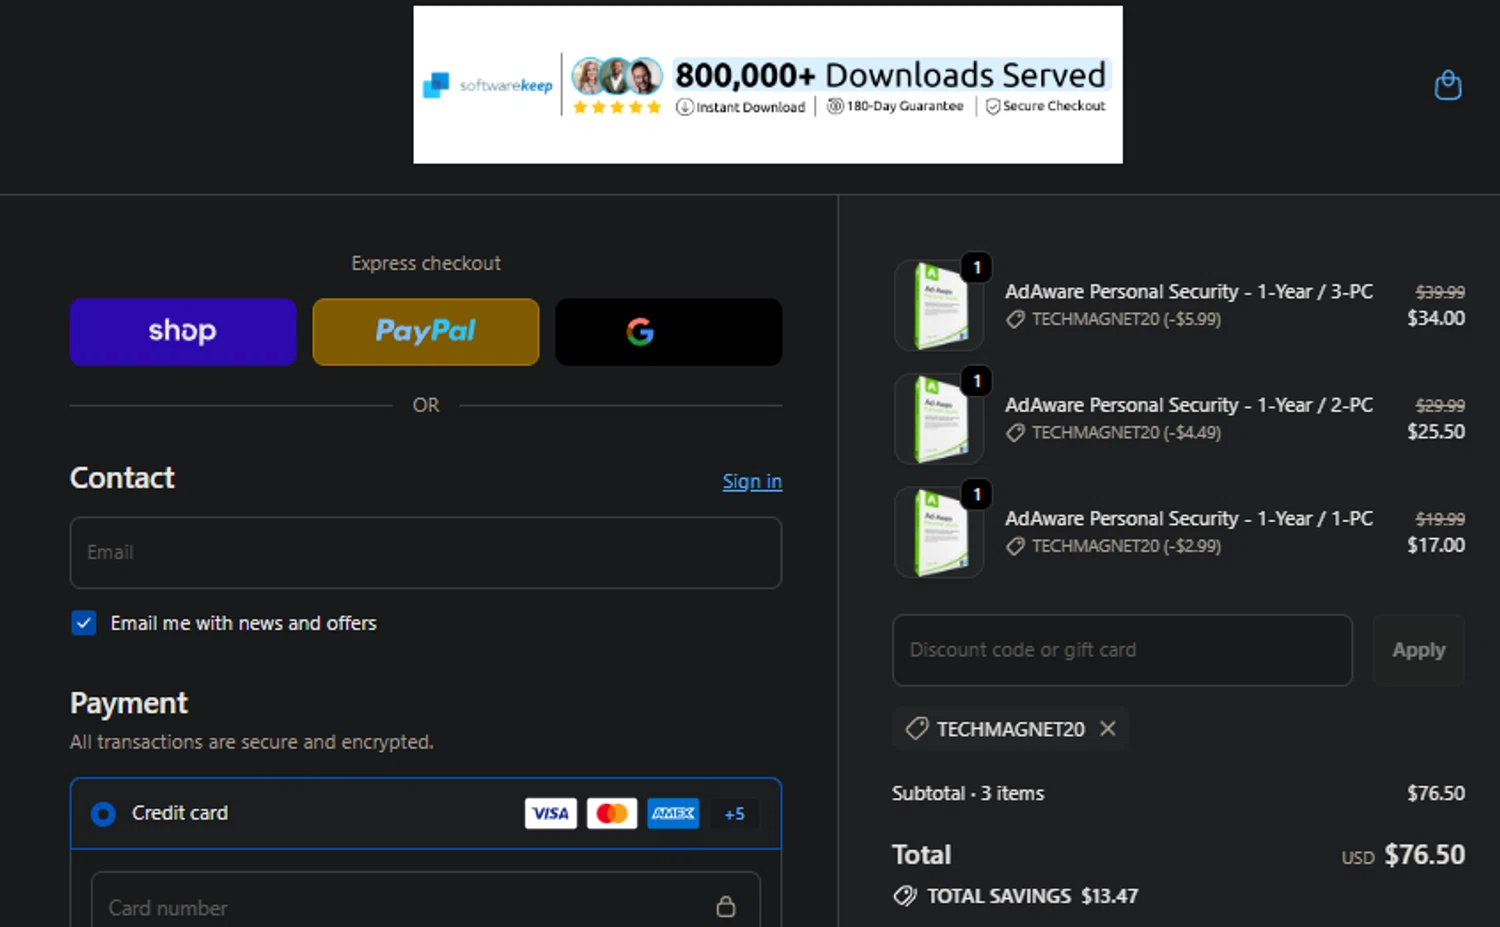
Task: Click the Total Savings tag icon
Action: [x=905, y=896]
